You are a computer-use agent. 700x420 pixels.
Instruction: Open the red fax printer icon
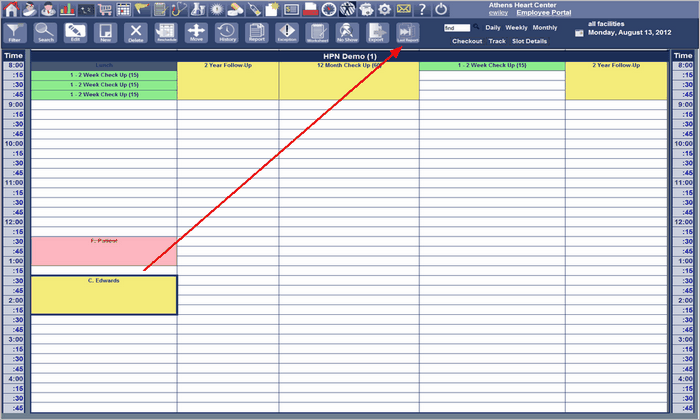pyautogui.click(x=310, y=9)
